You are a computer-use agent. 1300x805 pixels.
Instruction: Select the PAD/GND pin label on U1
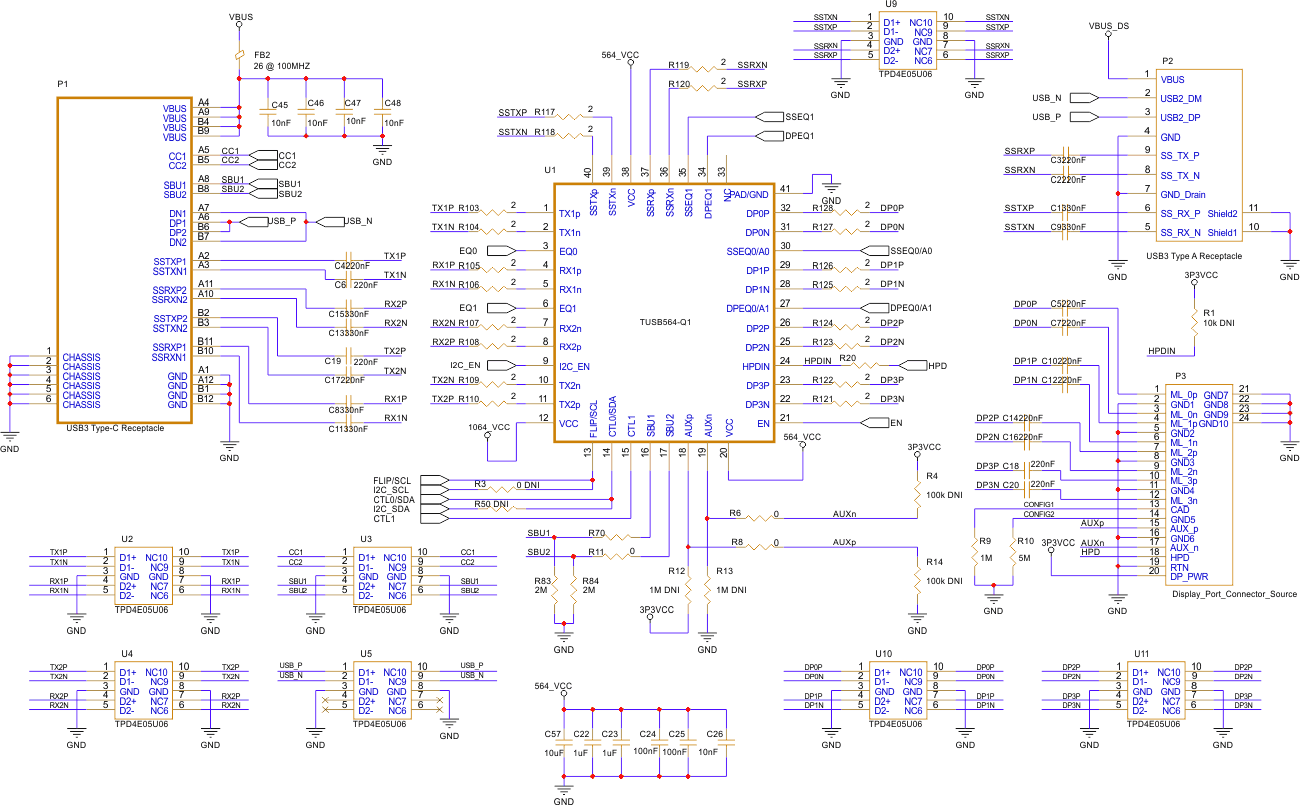748,194
